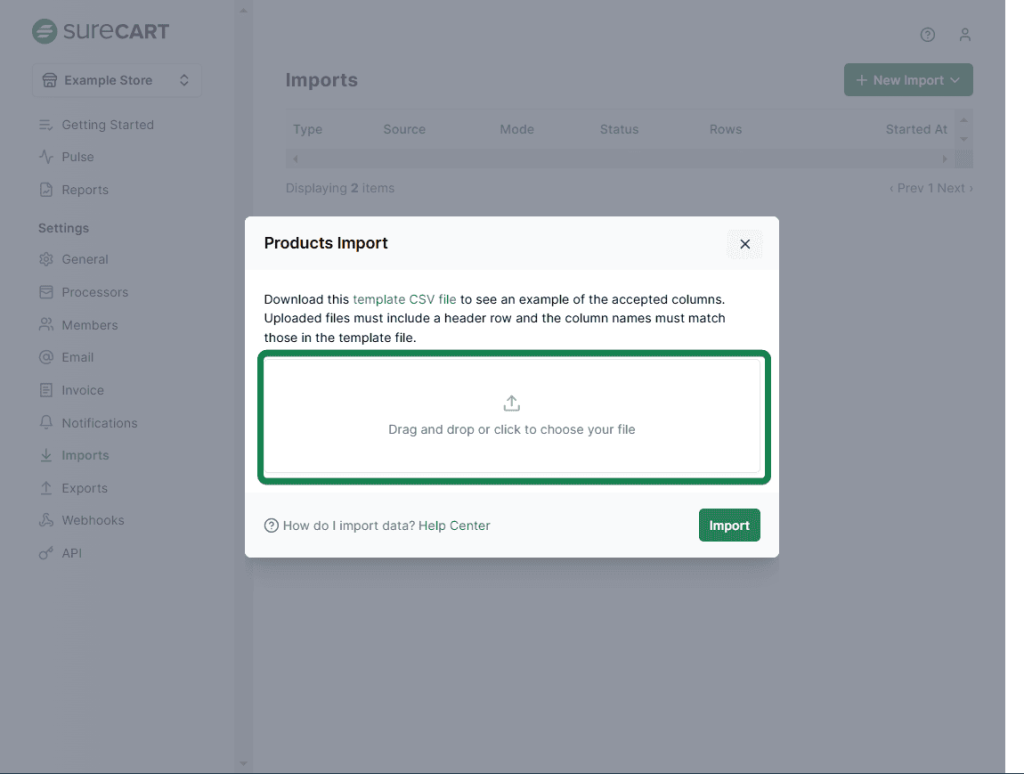1024x774 pixels.
Task: Open Notifications settings
Action: click(x=99, y=423)
